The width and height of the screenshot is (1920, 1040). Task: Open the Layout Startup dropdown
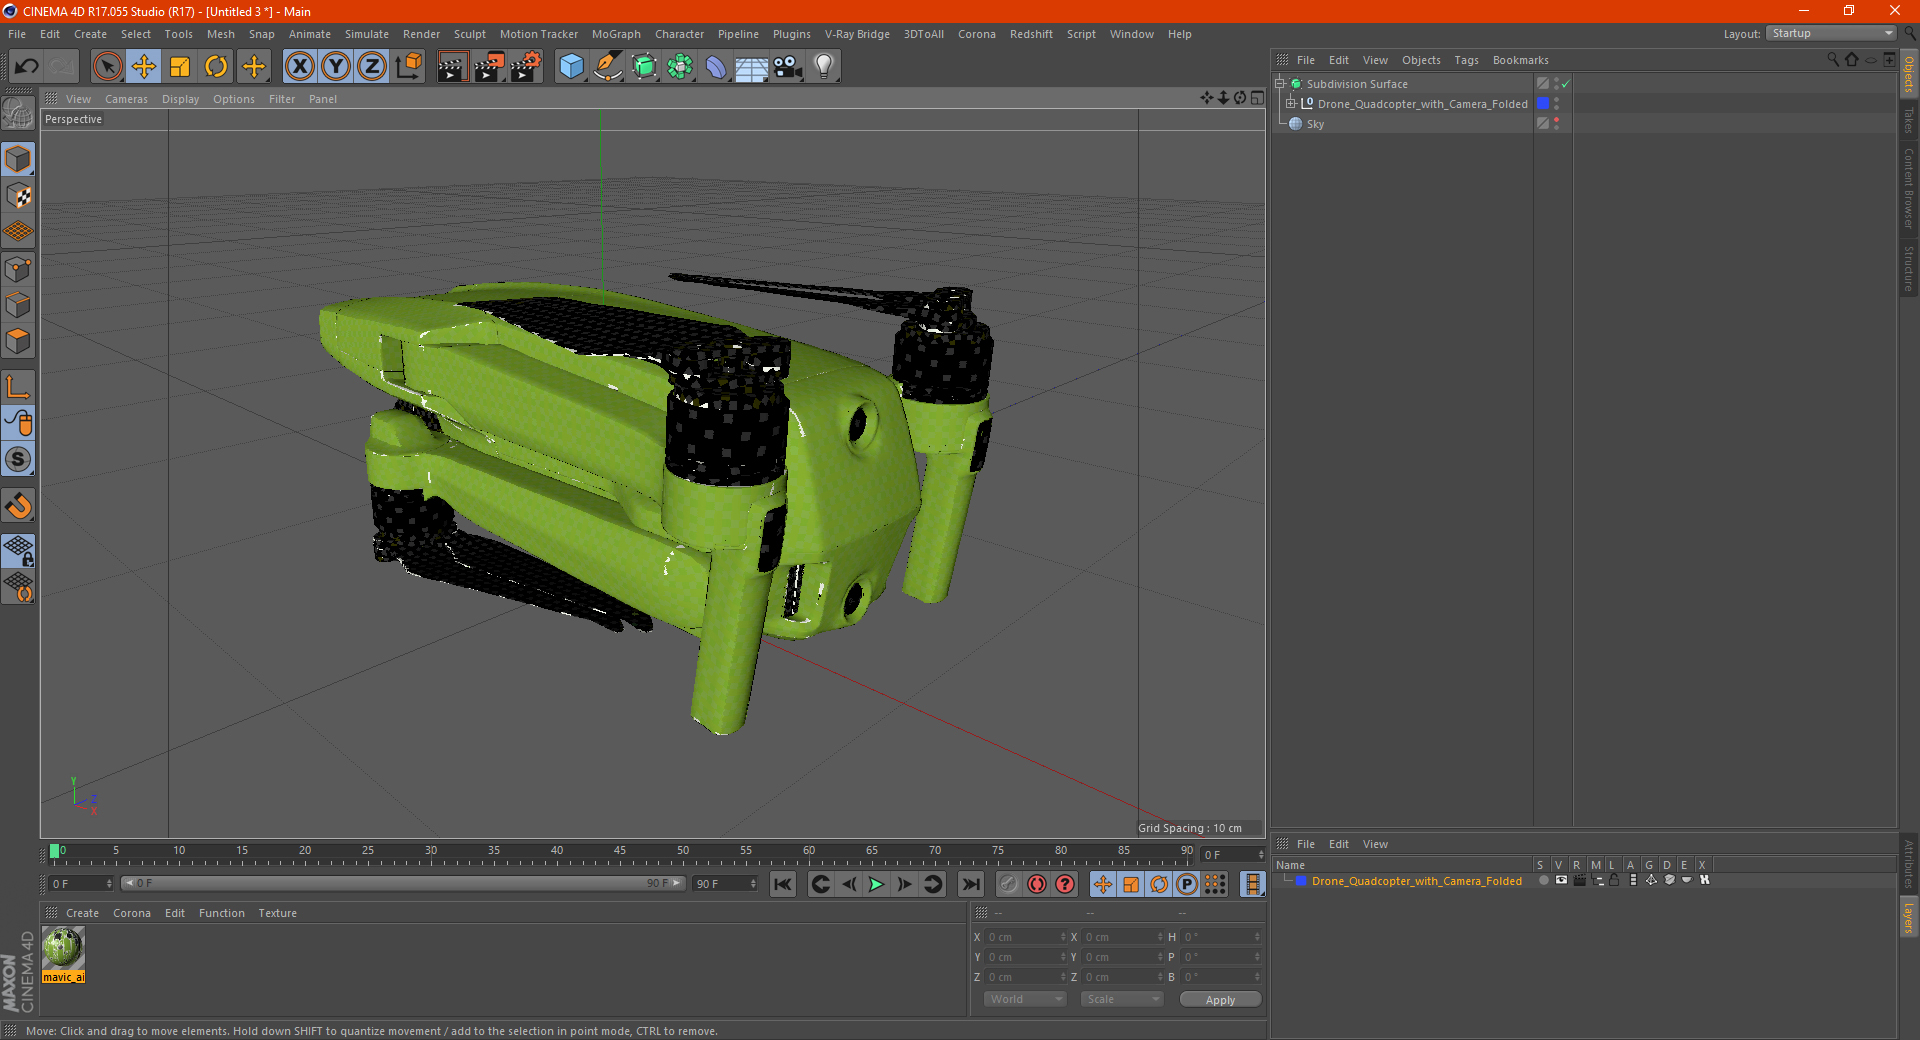tap(1832, 33)
